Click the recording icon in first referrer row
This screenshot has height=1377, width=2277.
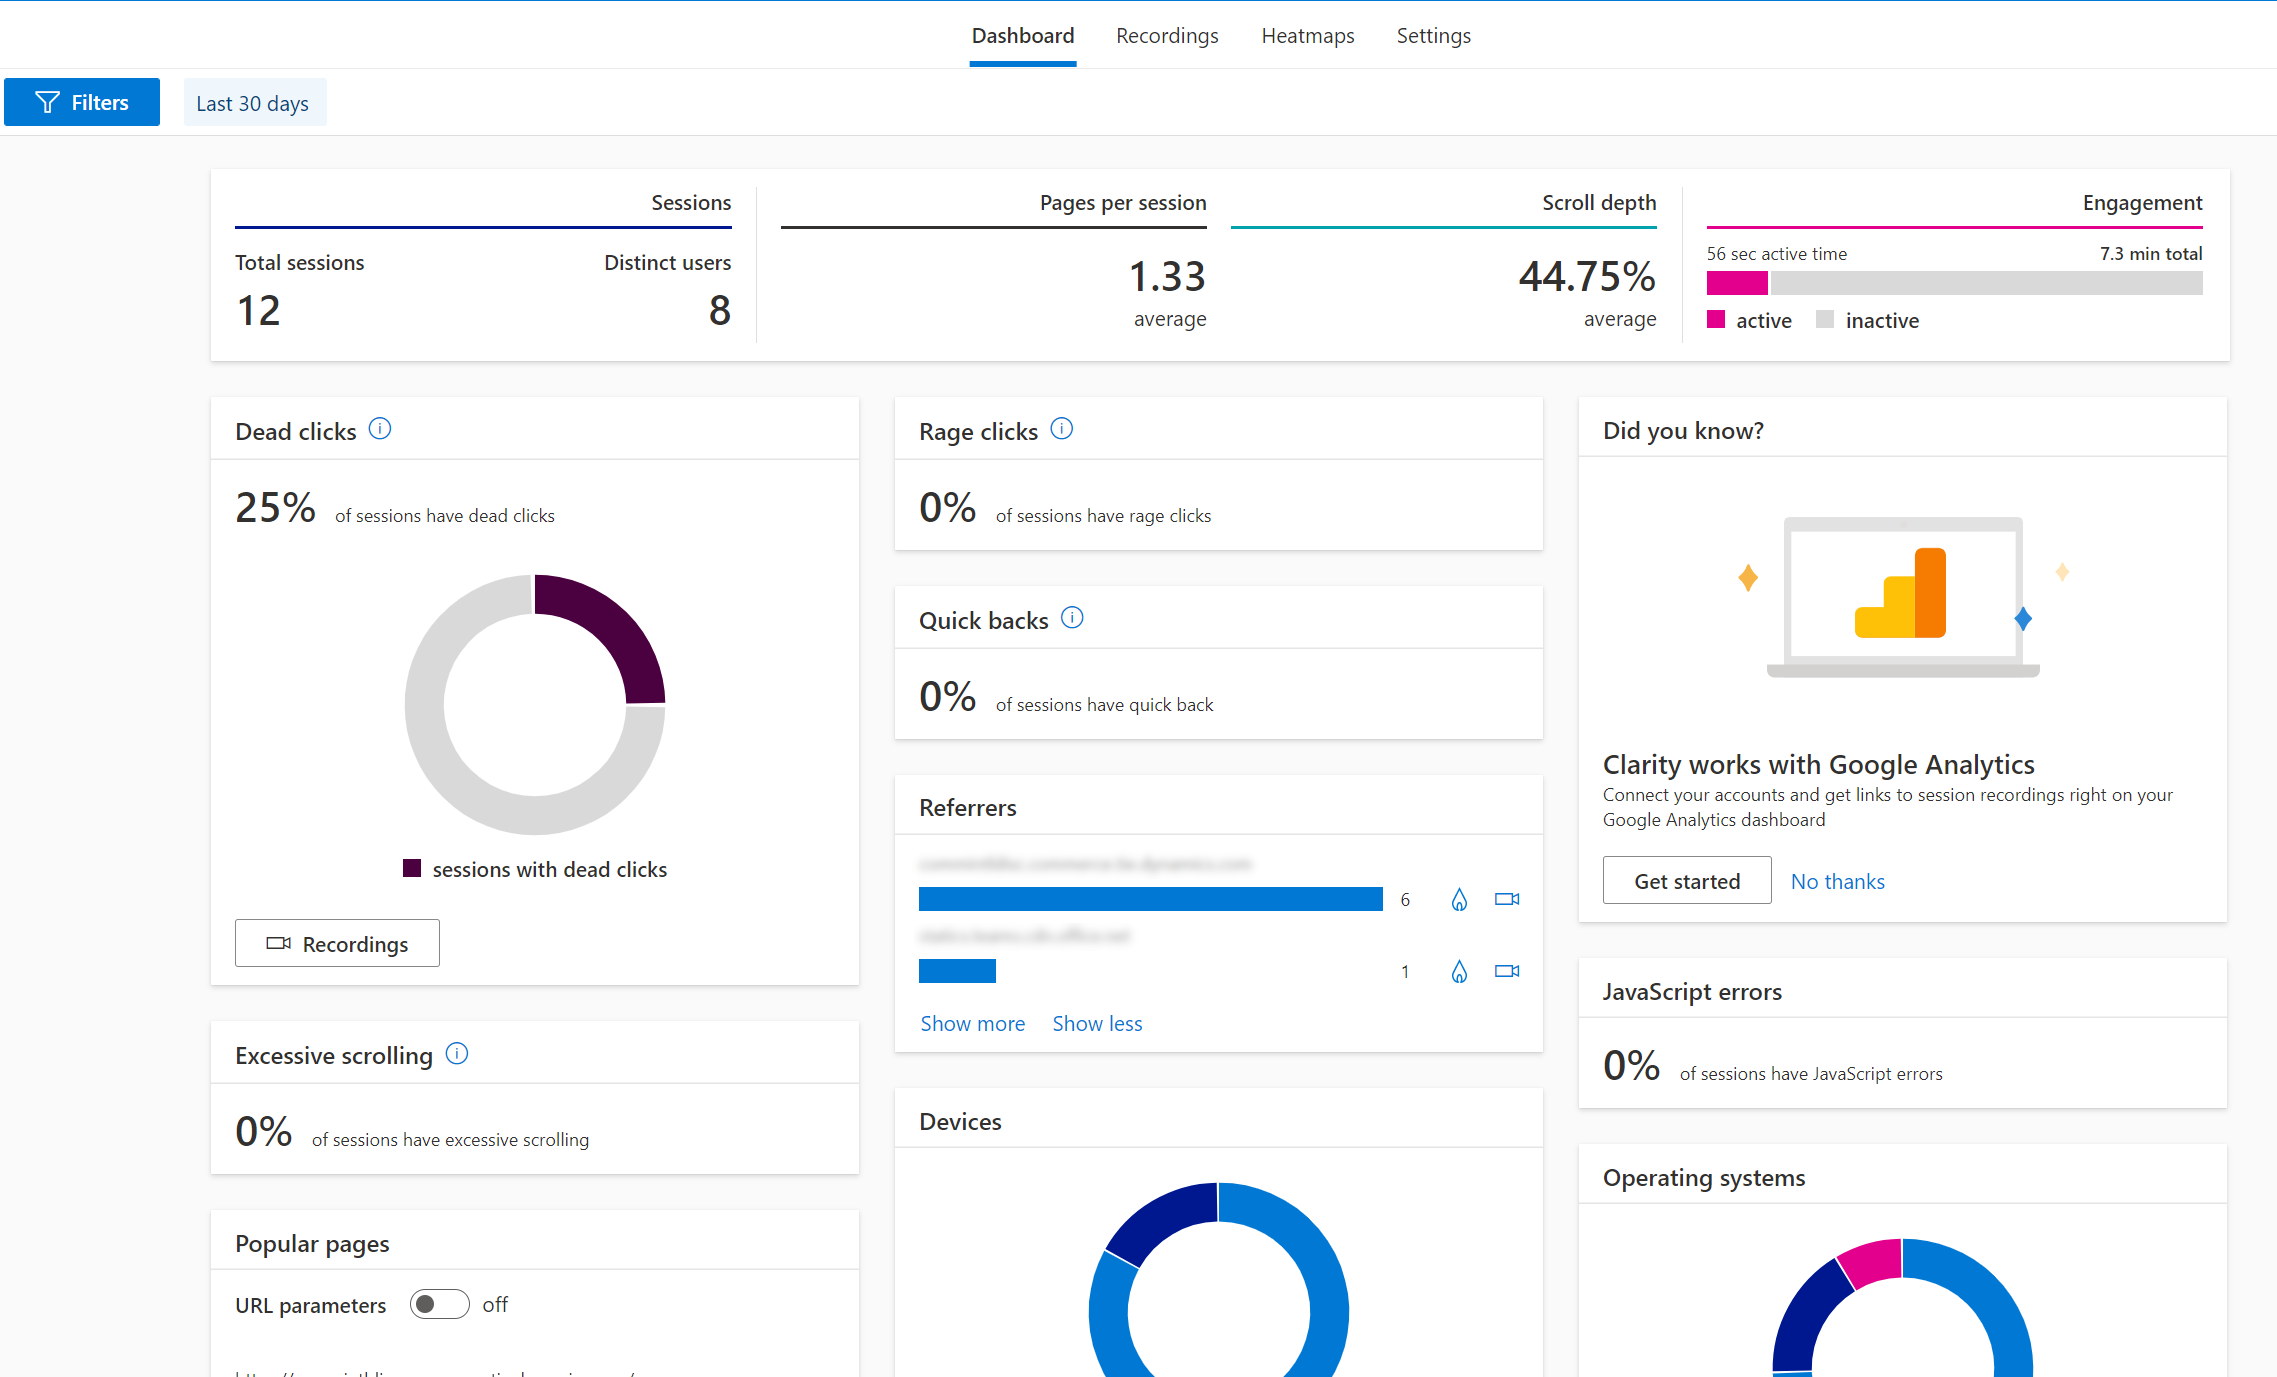pos(1503,899)
